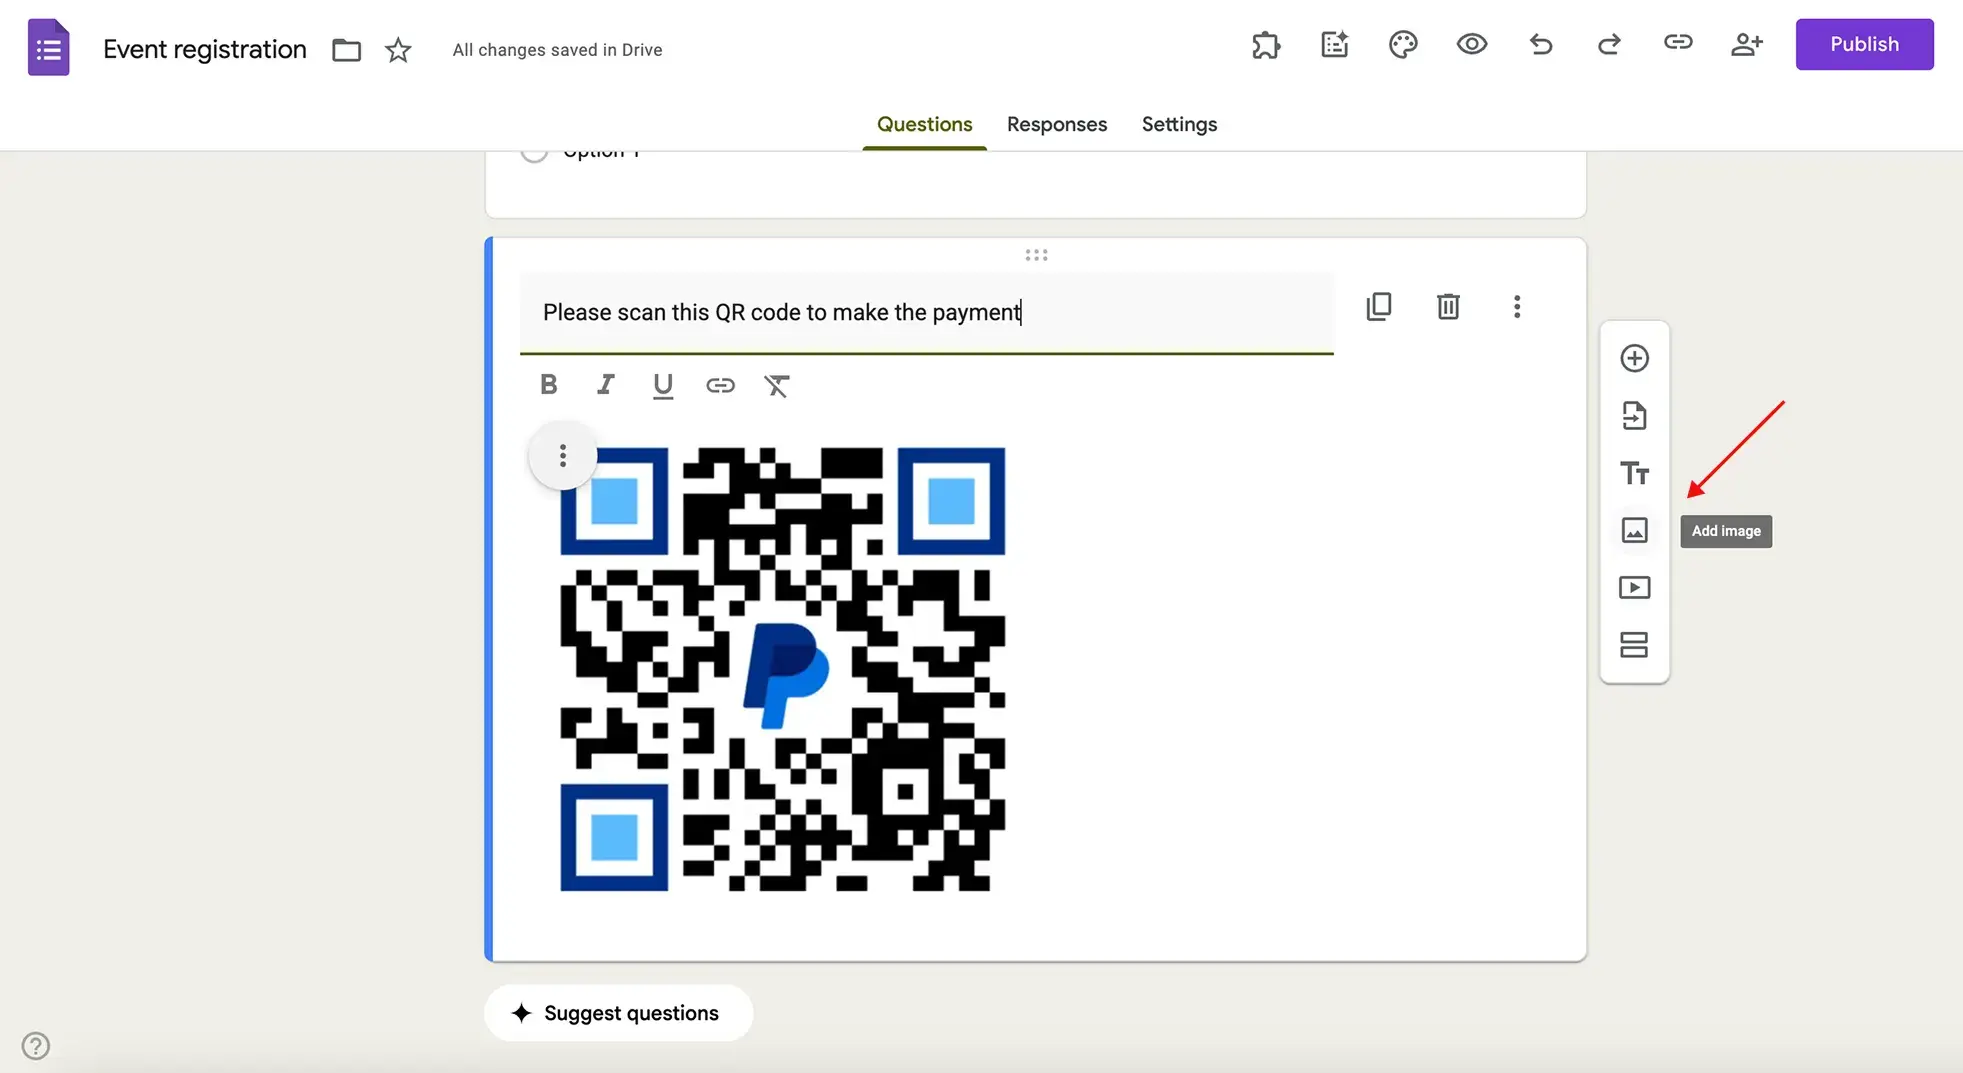Remove text formatting
Viewport: 1963px width, 1073px height.
777,385
